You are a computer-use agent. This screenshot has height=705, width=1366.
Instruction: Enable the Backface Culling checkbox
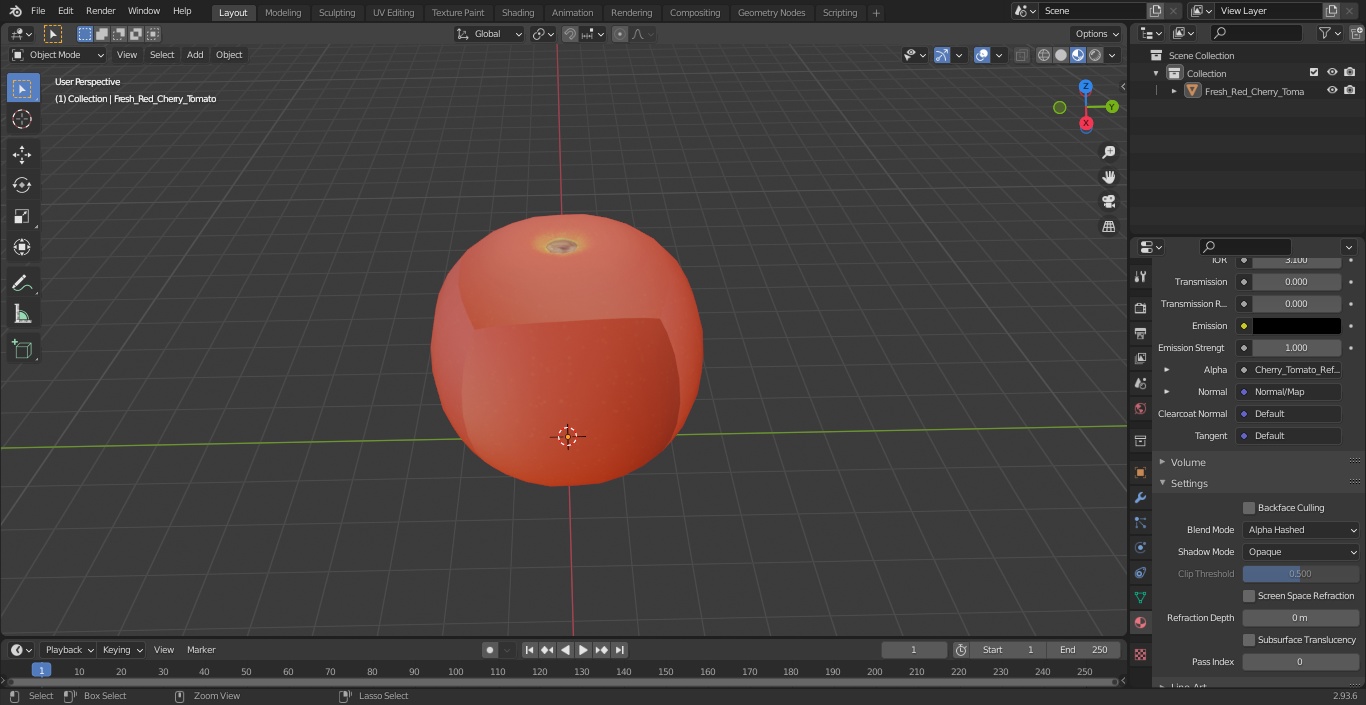coord(1249,508)
